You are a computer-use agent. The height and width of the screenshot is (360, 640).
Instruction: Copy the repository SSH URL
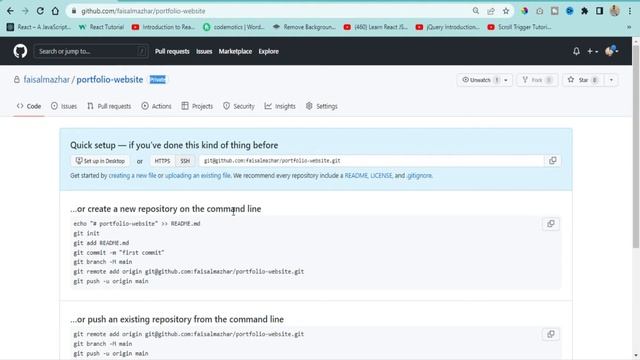click(553, 160)
